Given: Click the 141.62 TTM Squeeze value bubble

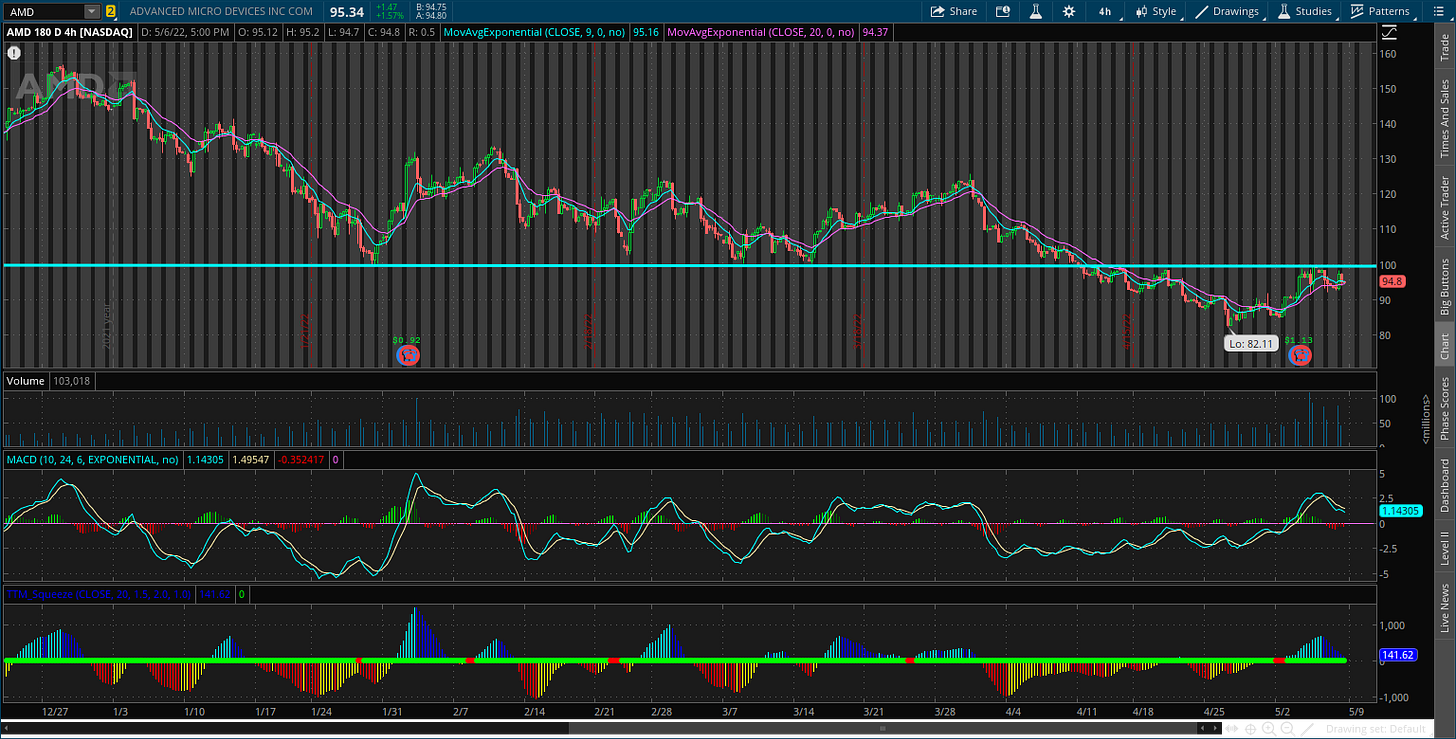Looking at the screenshot, I should tap(1396, 656).
